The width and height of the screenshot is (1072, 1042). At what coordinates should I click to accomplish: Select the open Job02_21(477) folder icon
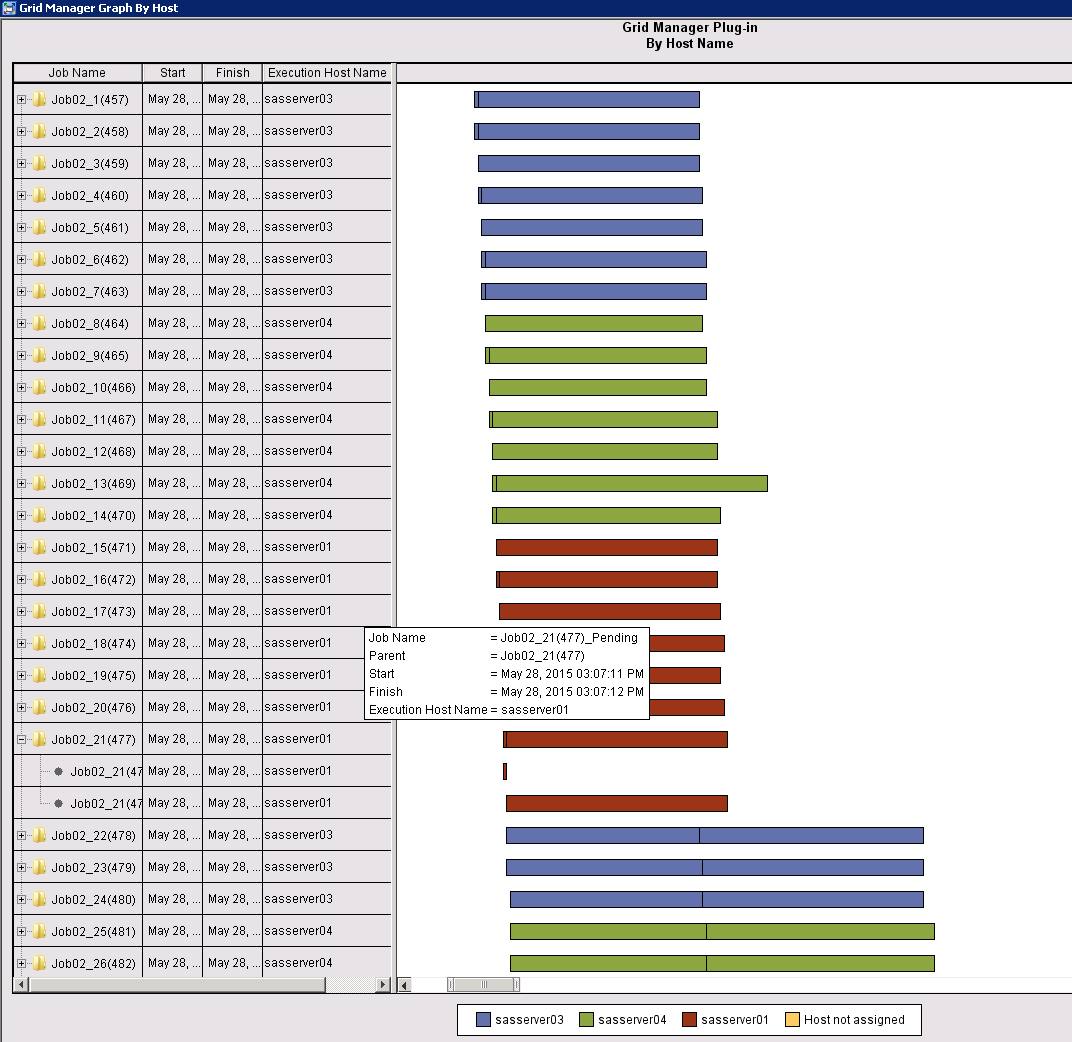click(x=40, y=740)
